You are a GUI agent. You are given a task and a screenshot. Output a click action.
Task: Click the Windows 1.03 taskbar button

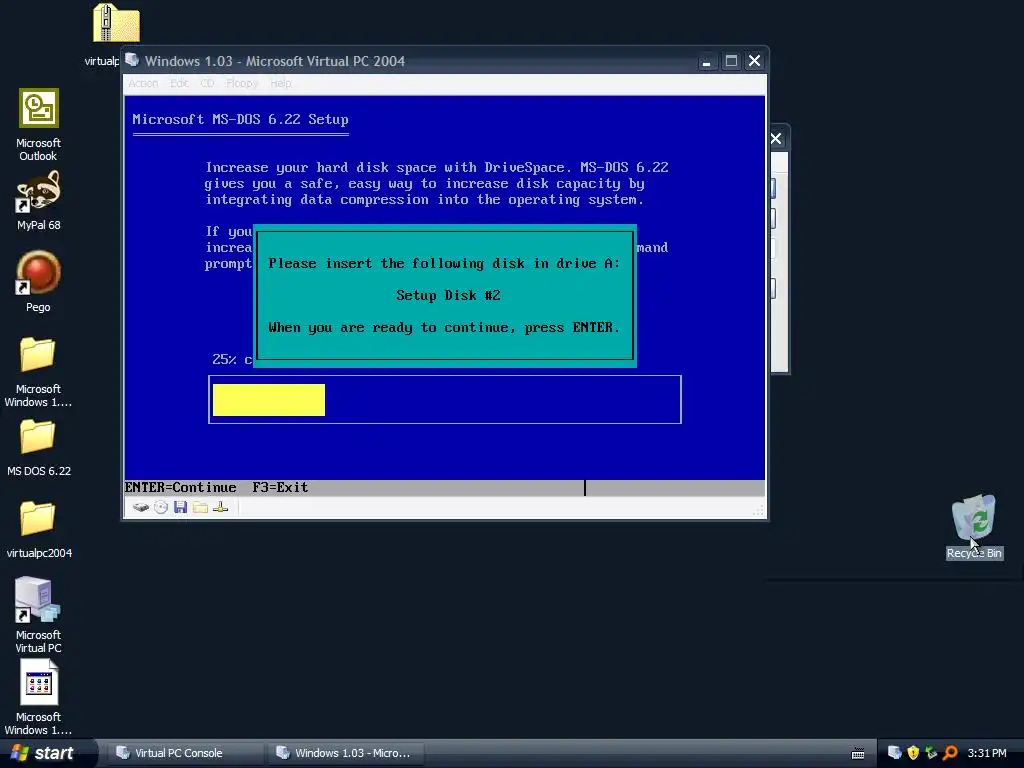345,753
